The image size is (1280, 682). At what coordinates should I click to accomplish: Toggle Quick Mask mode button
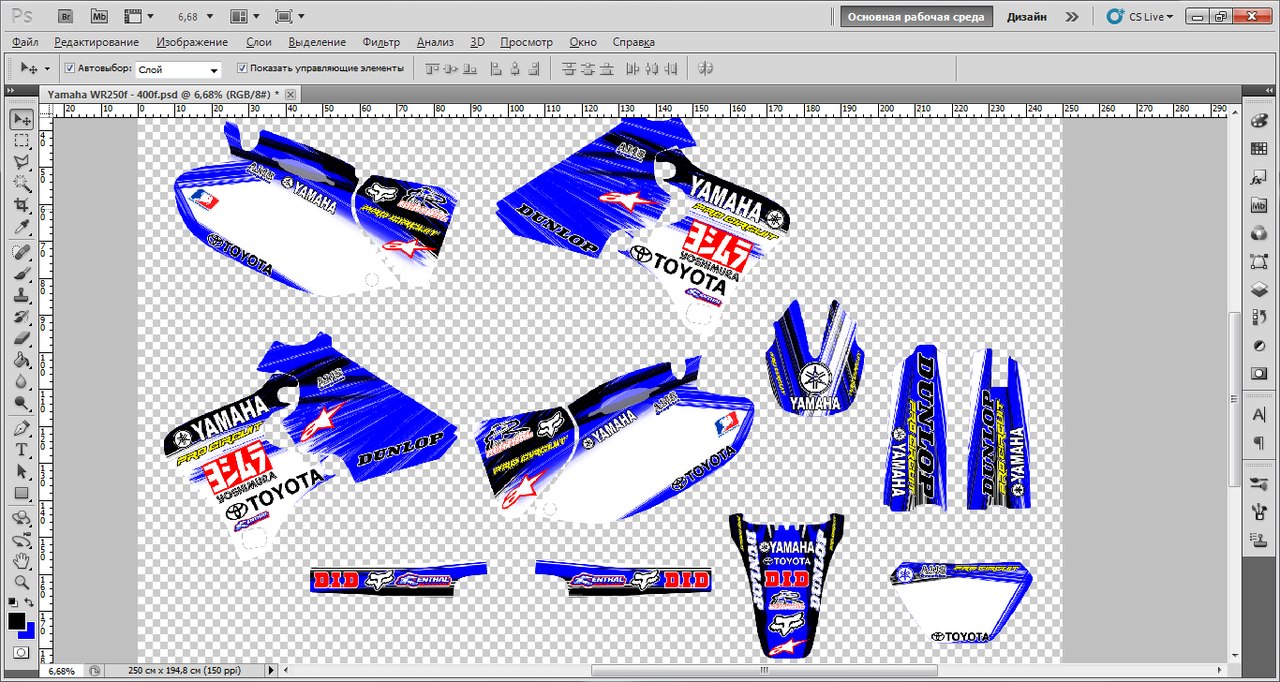point(21,652)
